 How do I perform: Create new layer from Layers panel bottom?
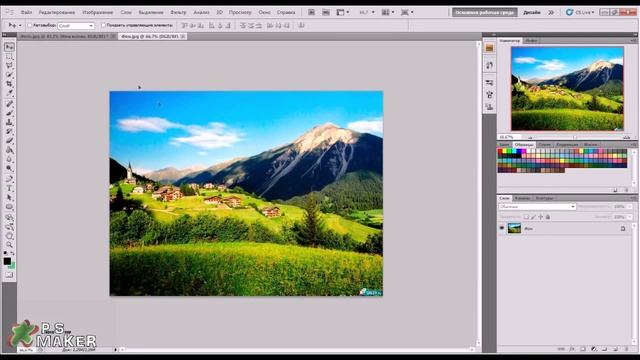(x=616, y=349)
